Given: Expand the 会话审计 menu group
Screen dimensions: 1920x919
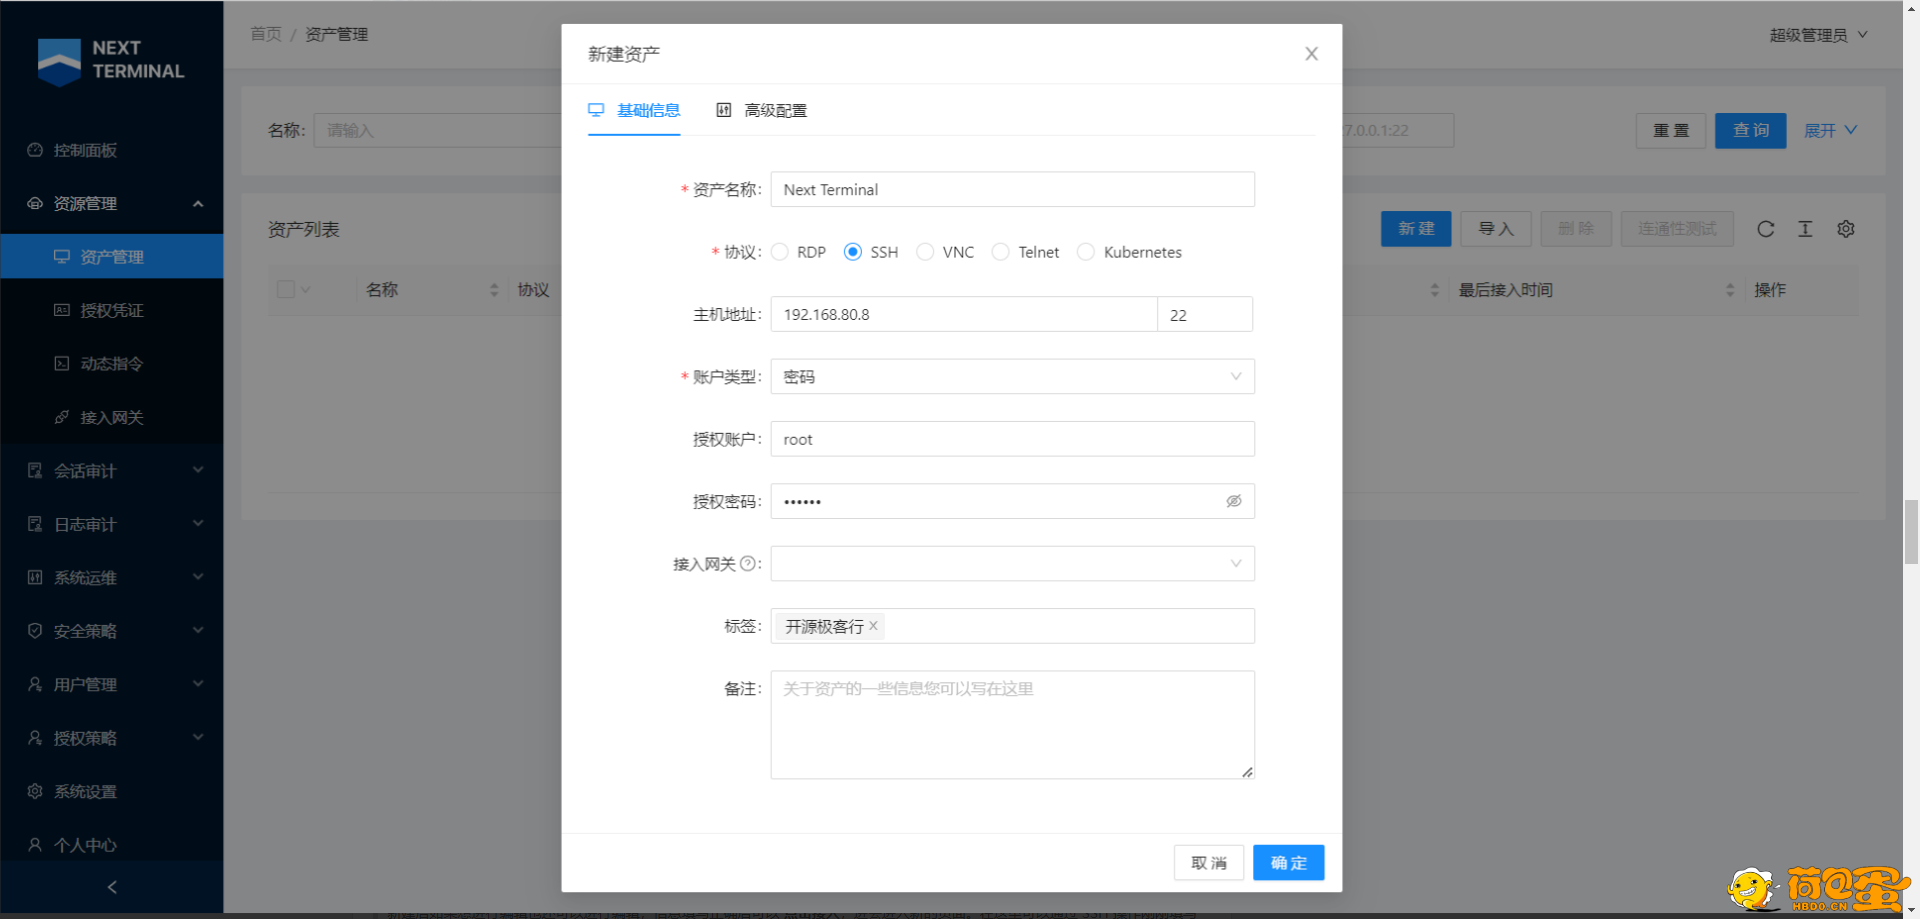Looking at the screenshot, I should click(x=198, y=470).
